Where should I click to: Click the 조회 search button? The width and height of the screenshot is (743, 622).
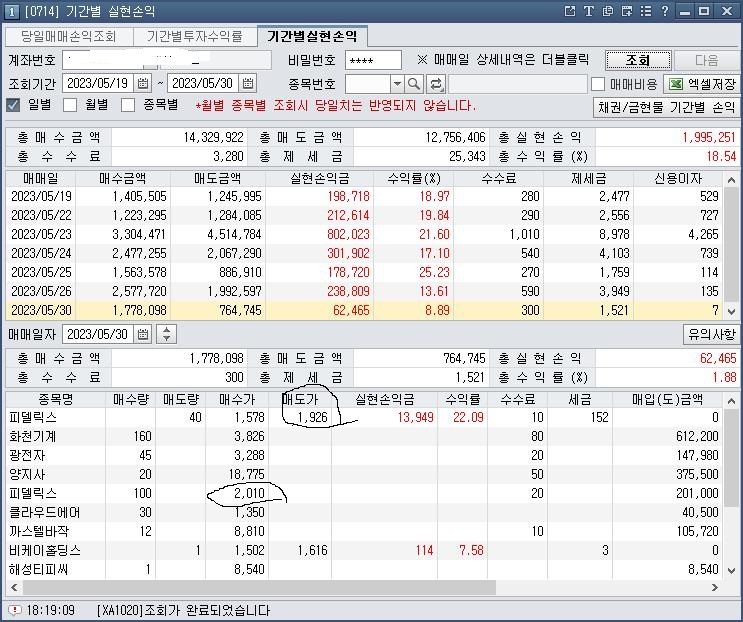coord(638,60)
